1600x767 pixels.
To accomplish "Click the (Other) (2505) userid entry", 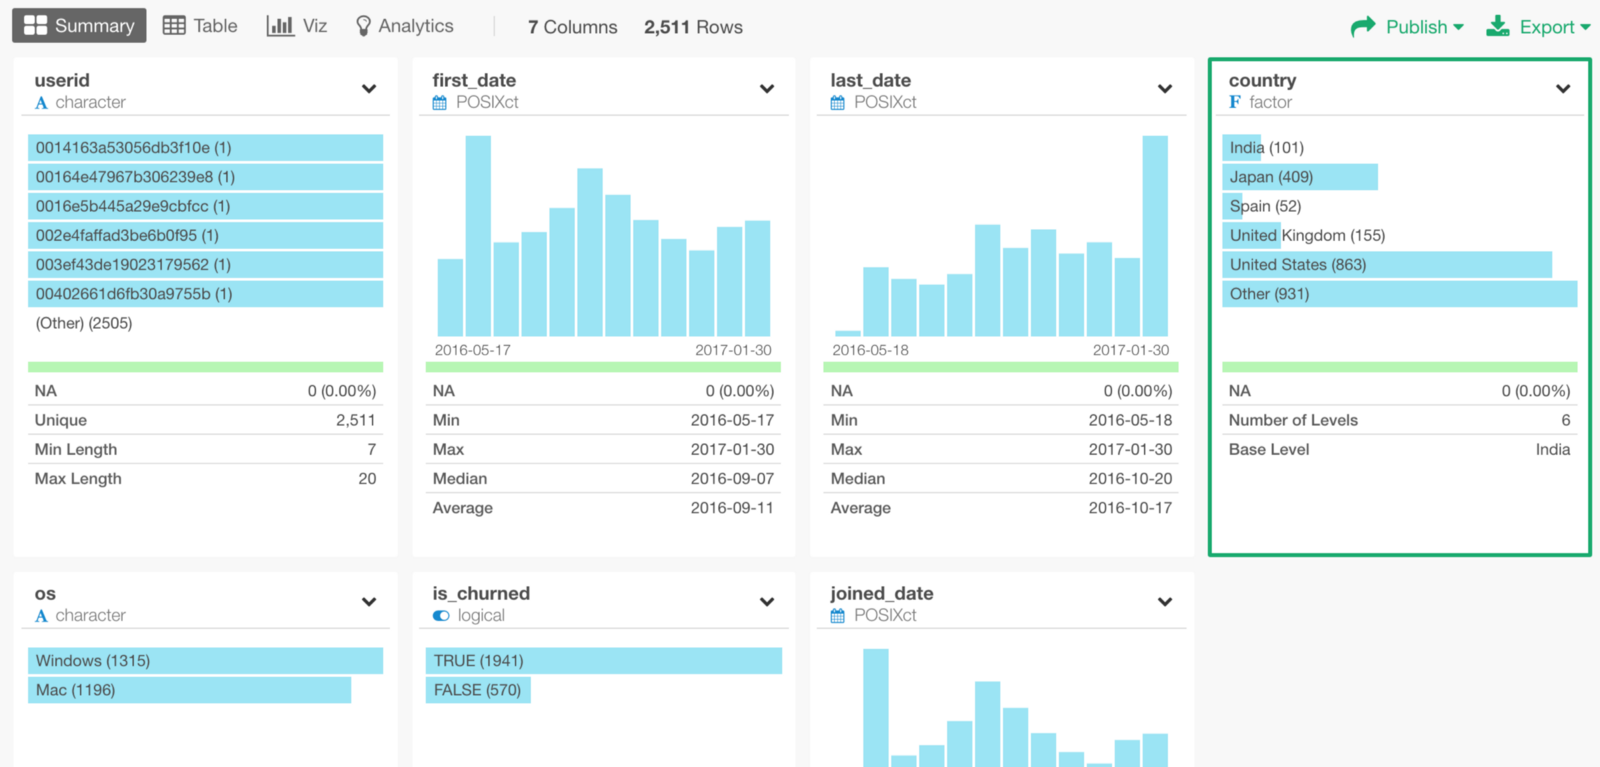I will (84, 323).
